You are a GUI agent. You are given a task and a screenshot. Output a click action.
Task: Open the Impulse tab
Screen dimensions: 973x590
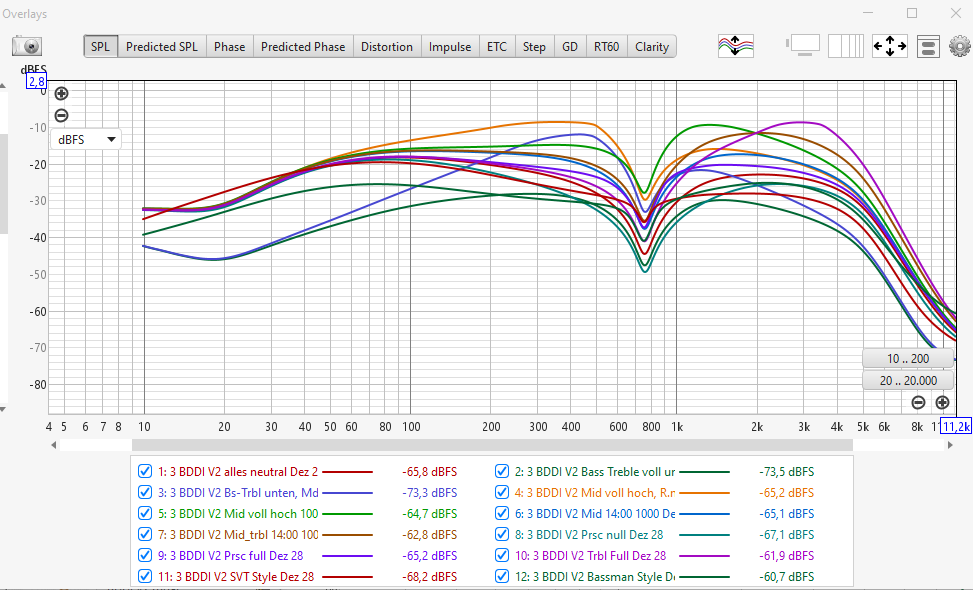(x=450, y=46)
